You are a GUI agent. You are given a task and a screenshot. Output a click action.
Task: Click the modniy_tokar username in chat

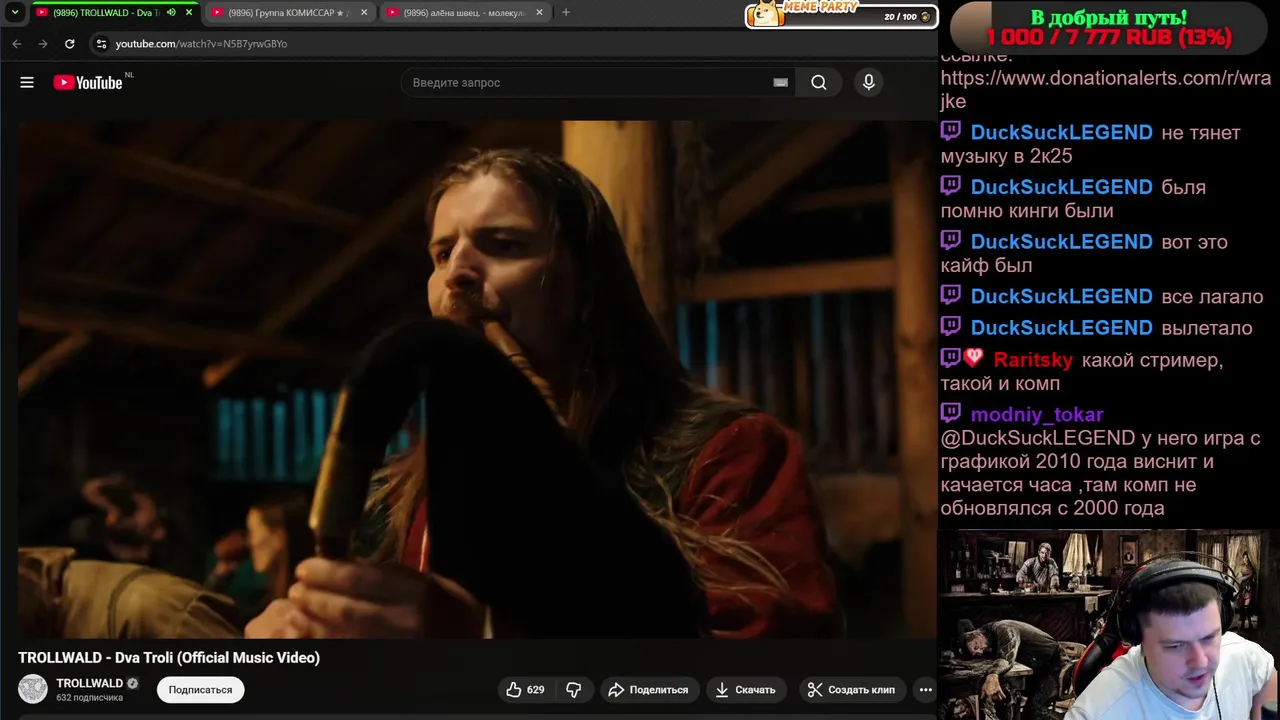coord(1037,415)
